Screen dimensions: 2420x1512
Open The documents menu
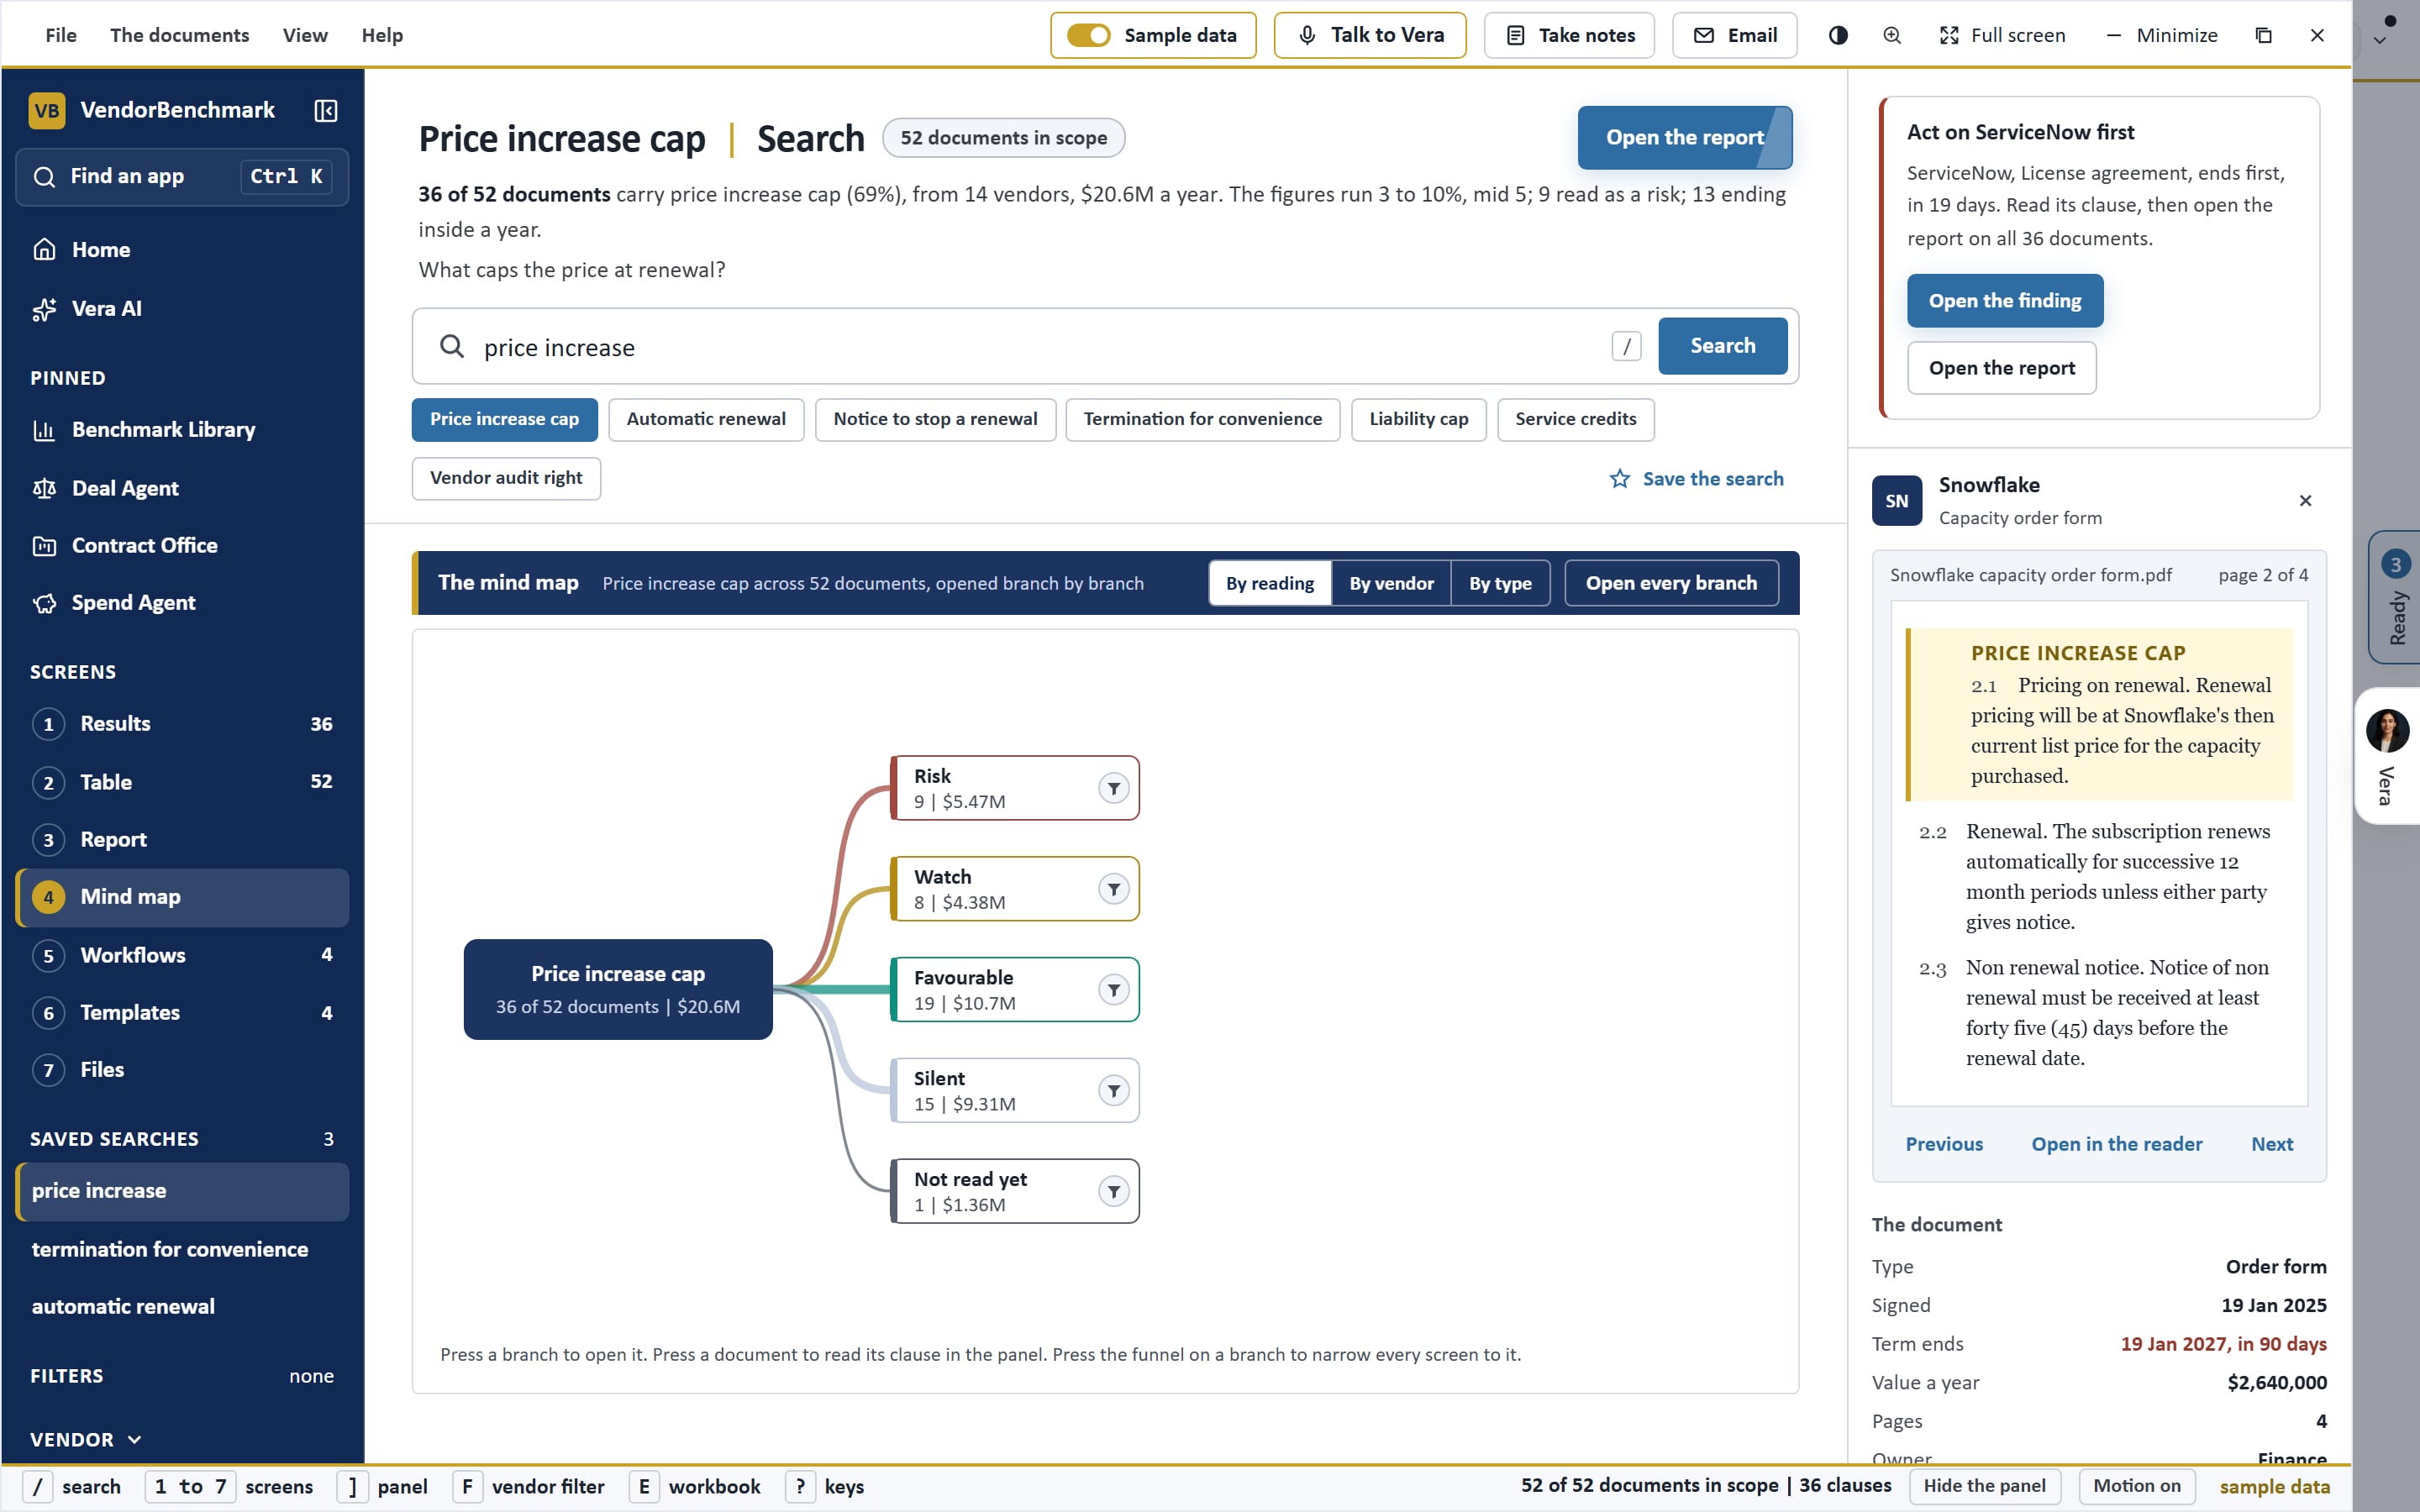180,35
